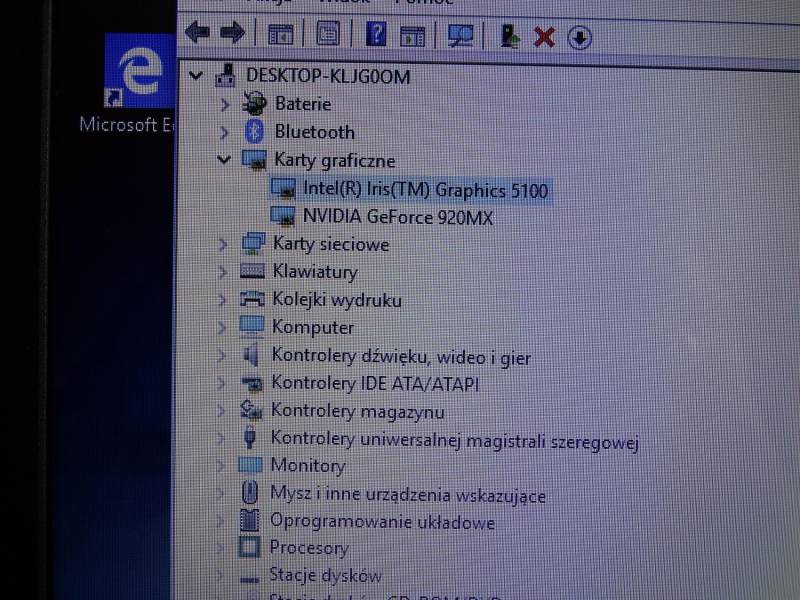Viewport: 800px width, 600px height.
Task: Select the Klawiatury label
Action: pyautogui.click(x=315, y=272)
